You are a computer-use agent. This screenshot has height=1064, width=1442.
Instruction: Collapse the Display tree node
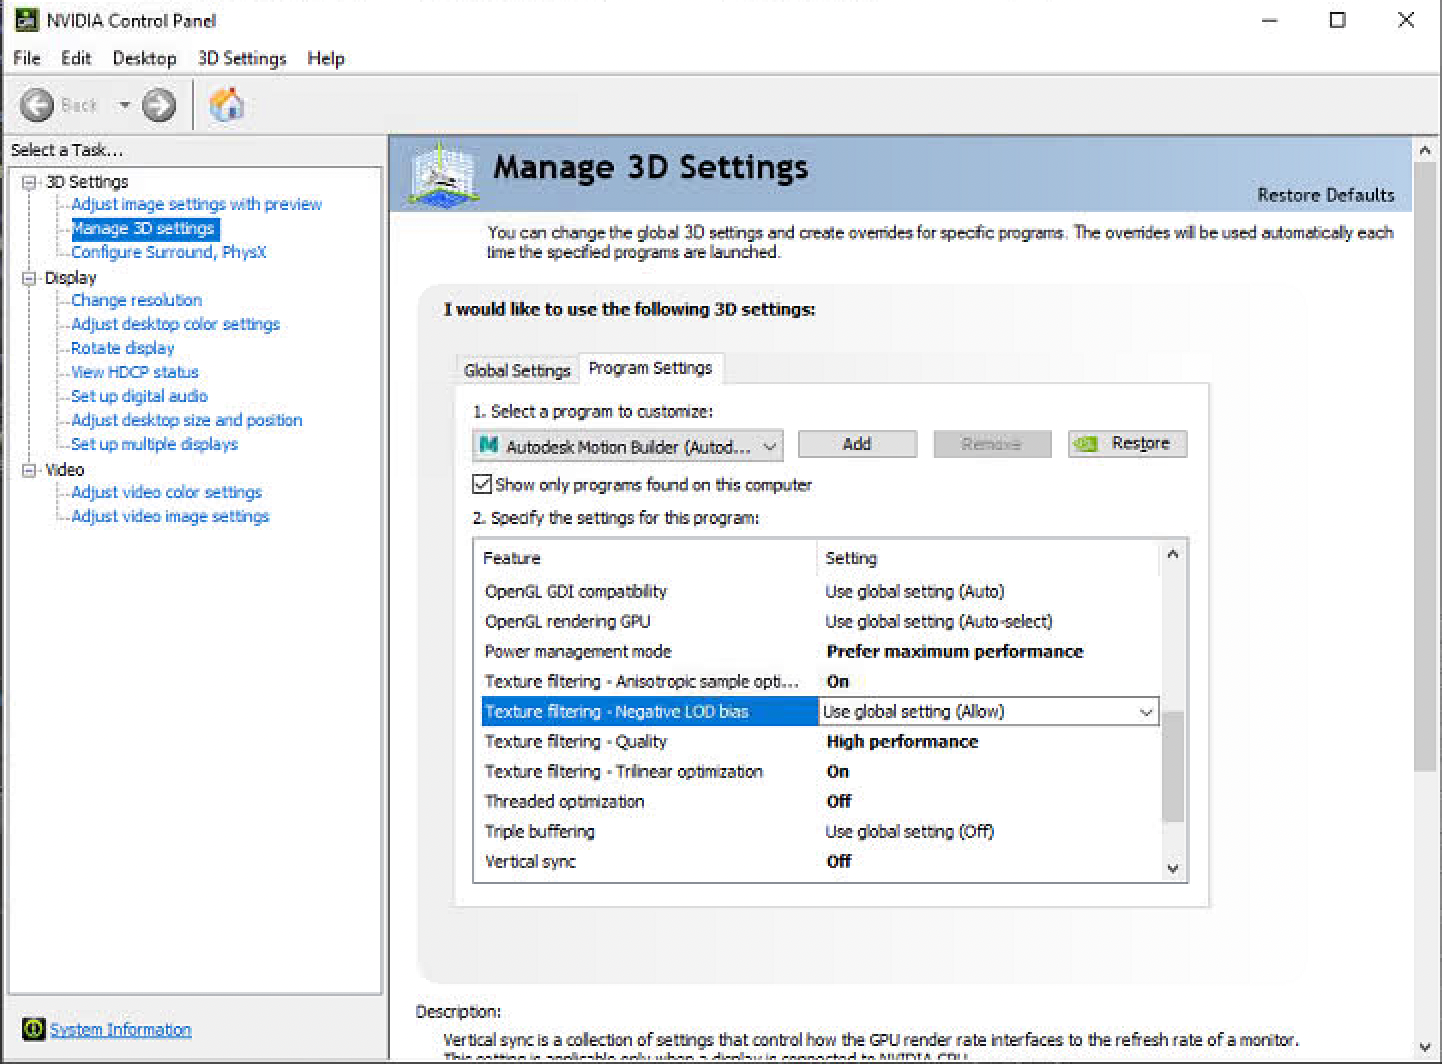tap(31, 277)
